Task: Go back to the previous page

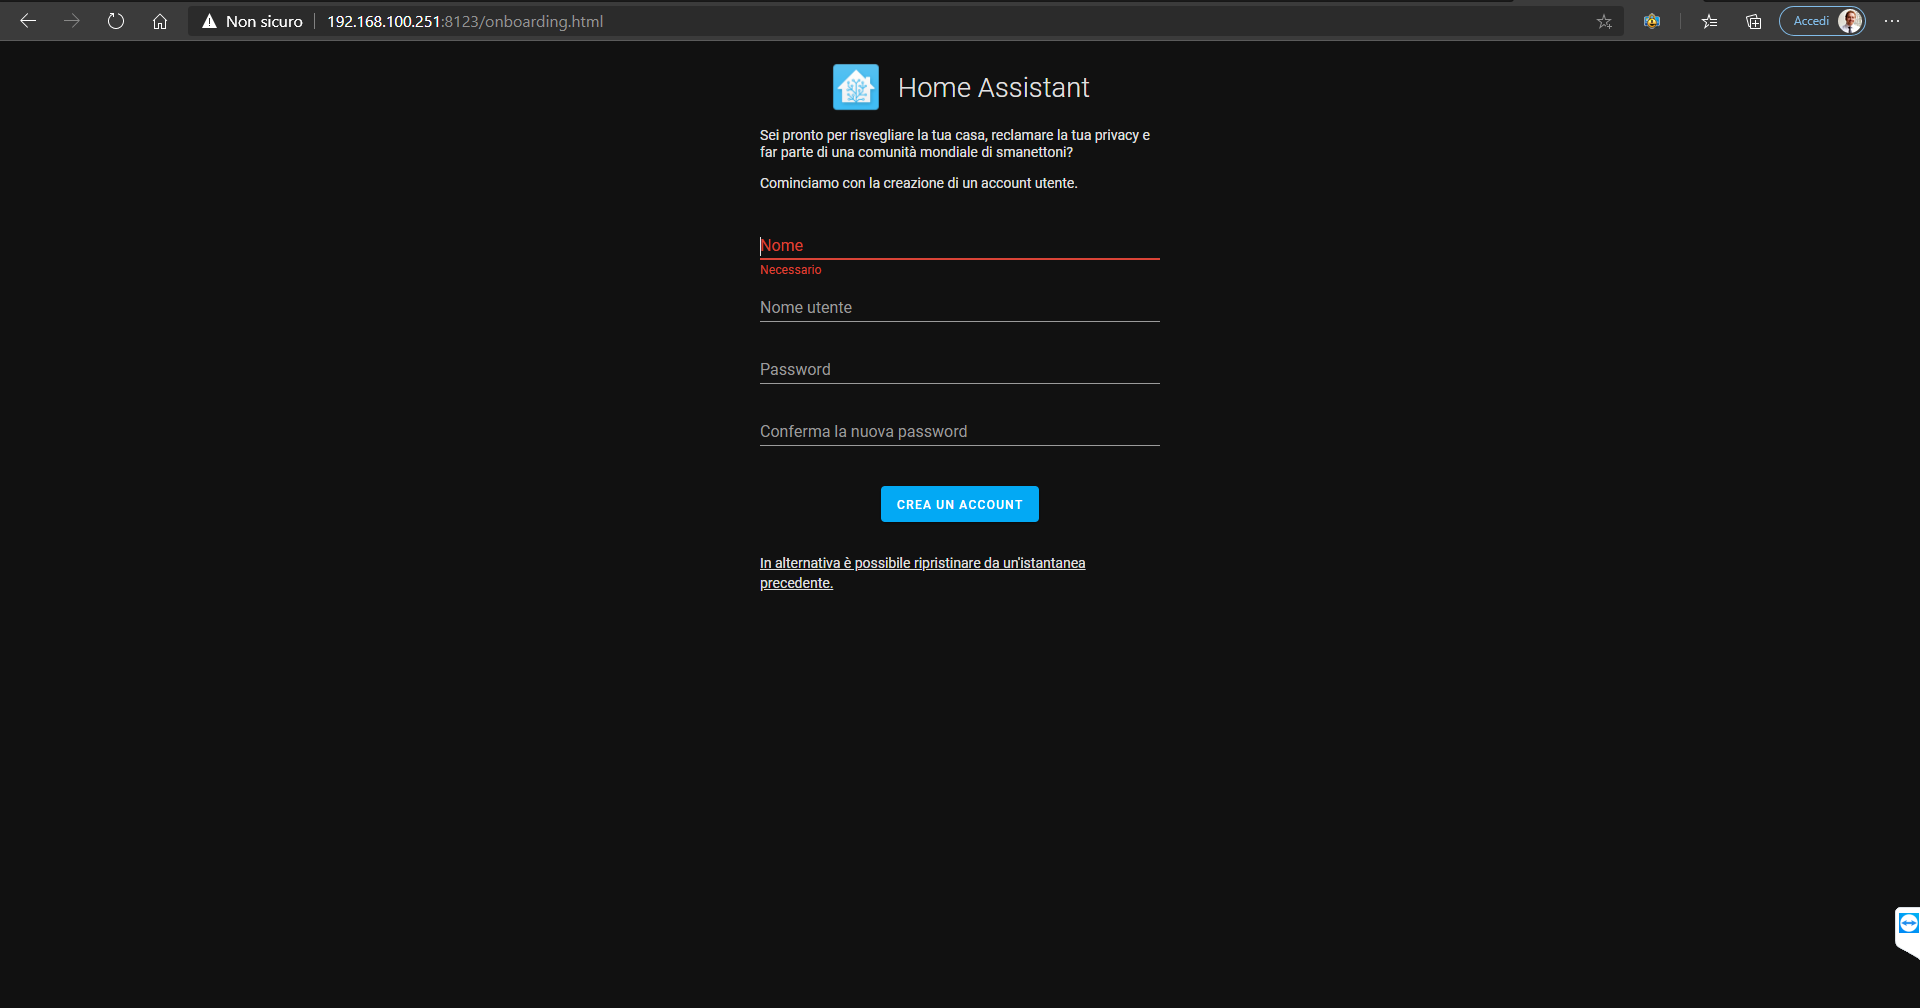Action: pos(28,21)
